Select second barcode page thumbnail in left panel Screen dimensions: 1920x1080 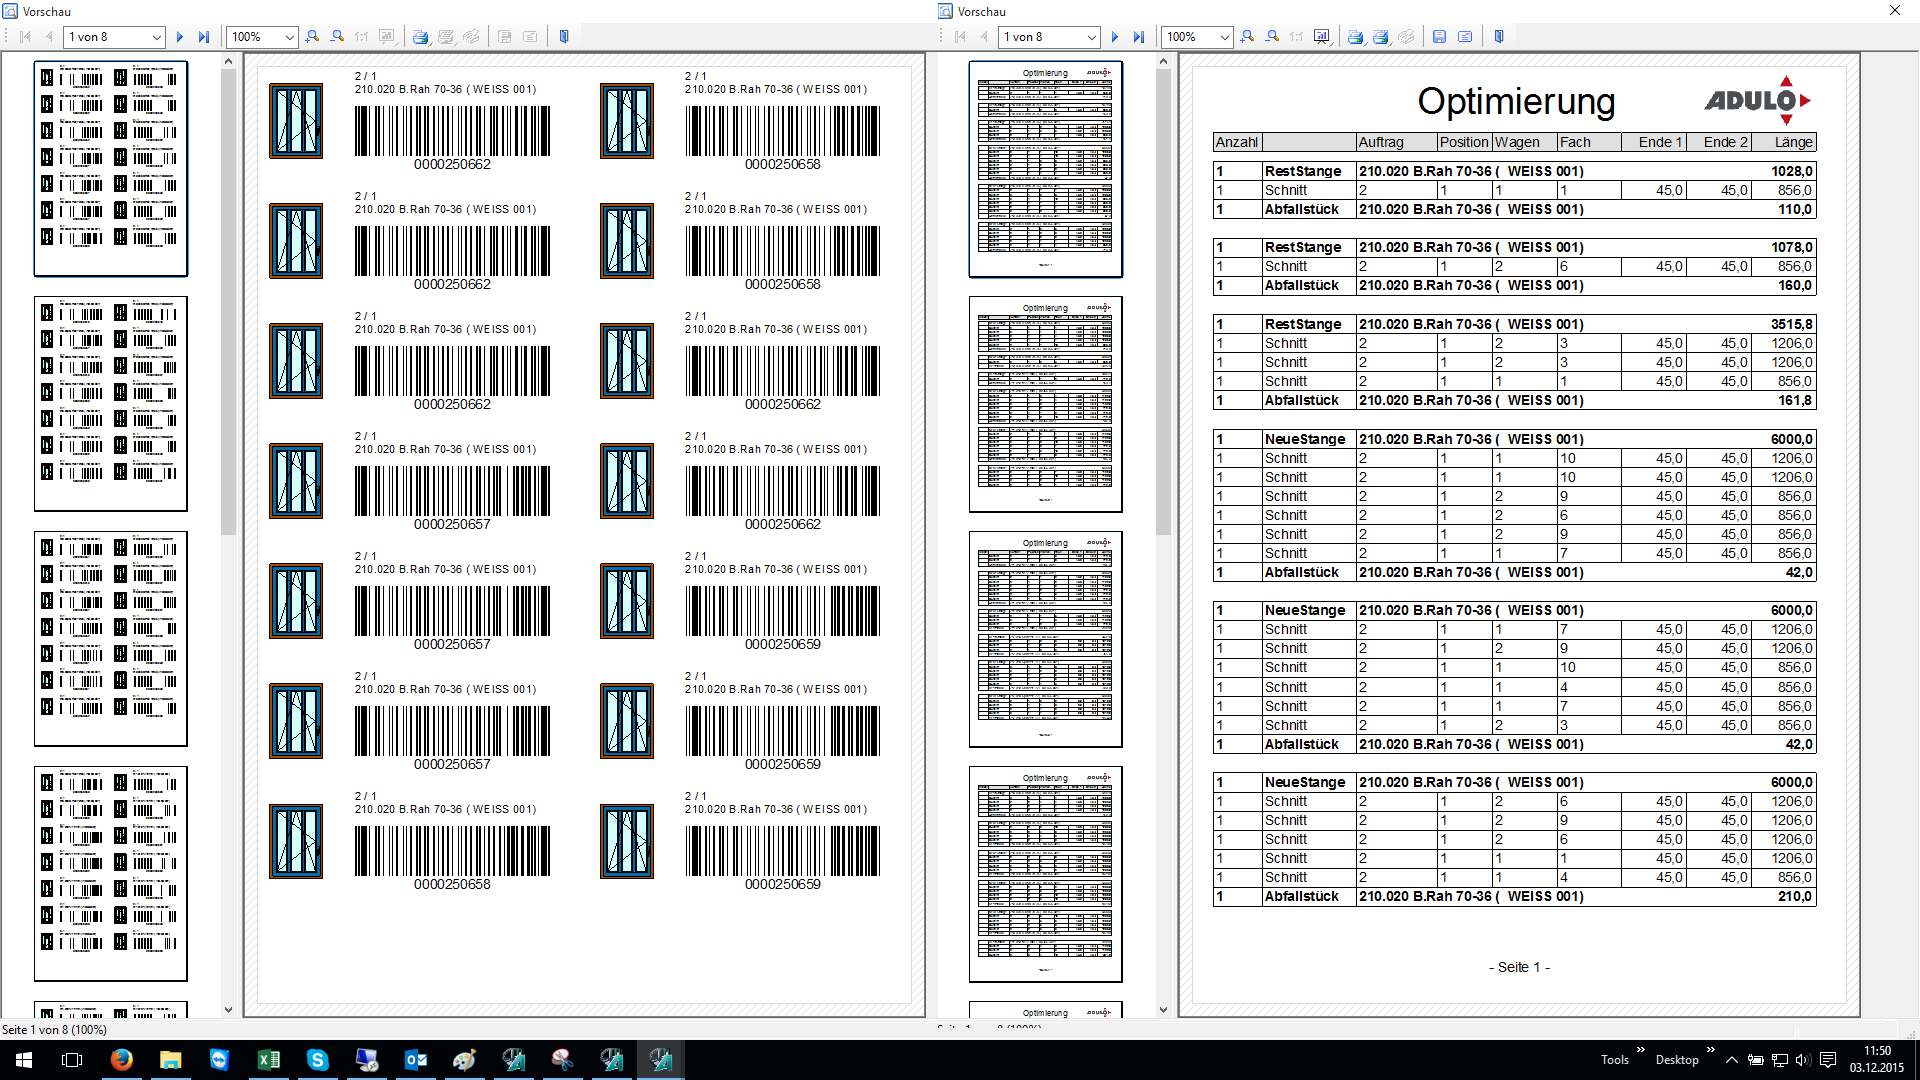point(111,404)
